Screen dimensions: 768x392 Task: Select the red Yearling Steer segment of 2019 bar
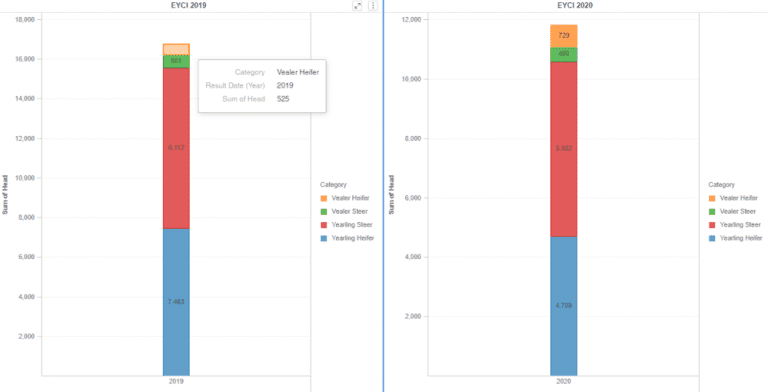coord(176,148)
